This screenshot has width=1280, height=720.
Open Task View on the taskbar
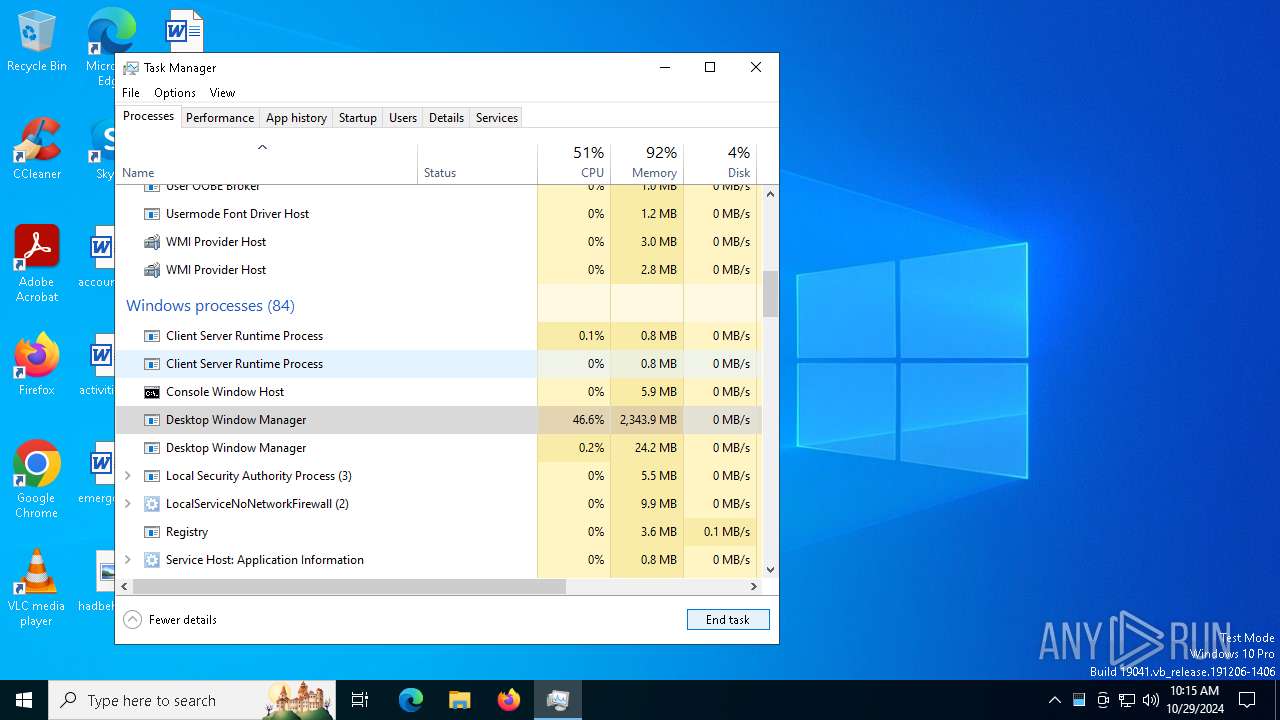click(x=360, y=700)
